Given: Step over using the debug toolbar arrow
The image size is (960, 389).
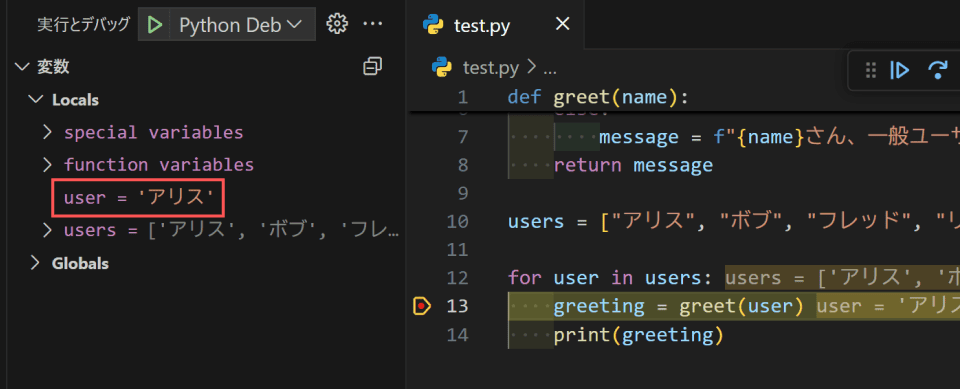Looking at the screenshot, I should [937, 70].
